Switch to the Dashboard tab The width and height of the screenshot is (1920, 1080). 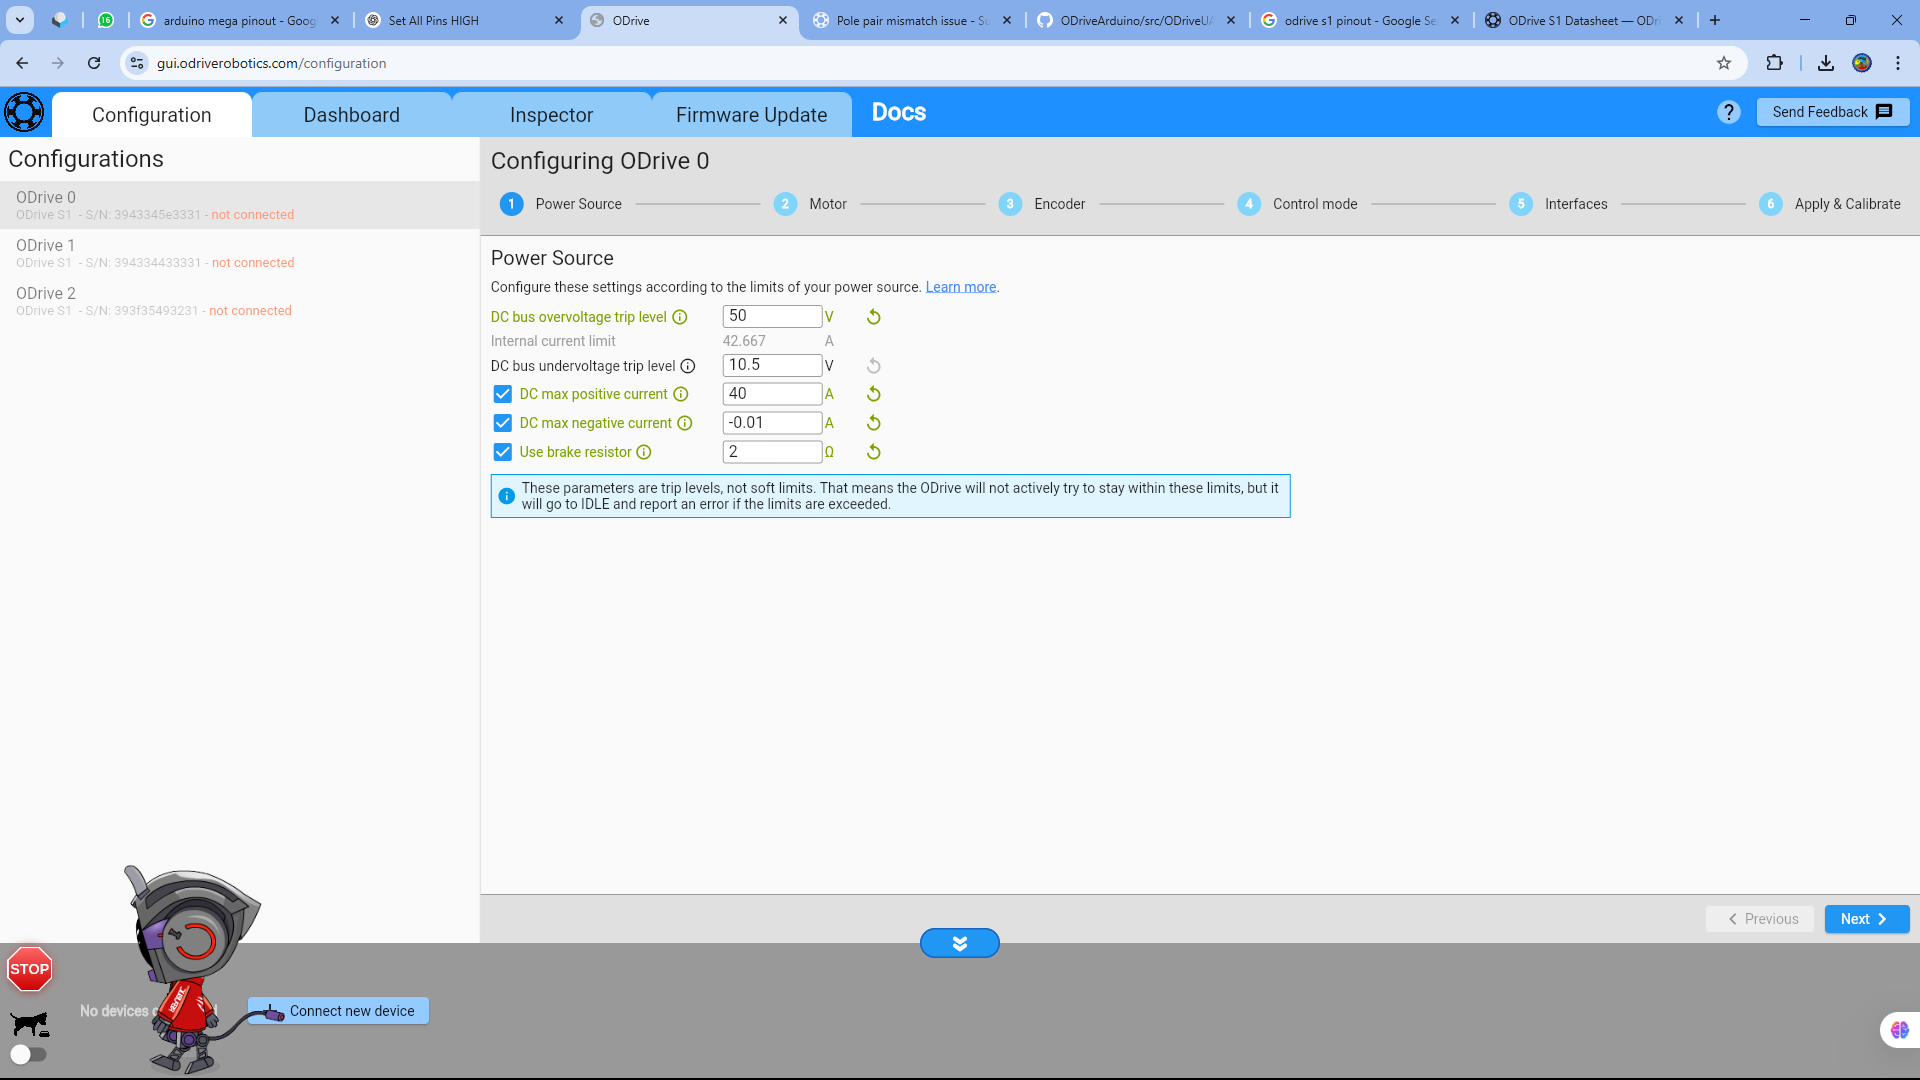(x=352, y=115)
